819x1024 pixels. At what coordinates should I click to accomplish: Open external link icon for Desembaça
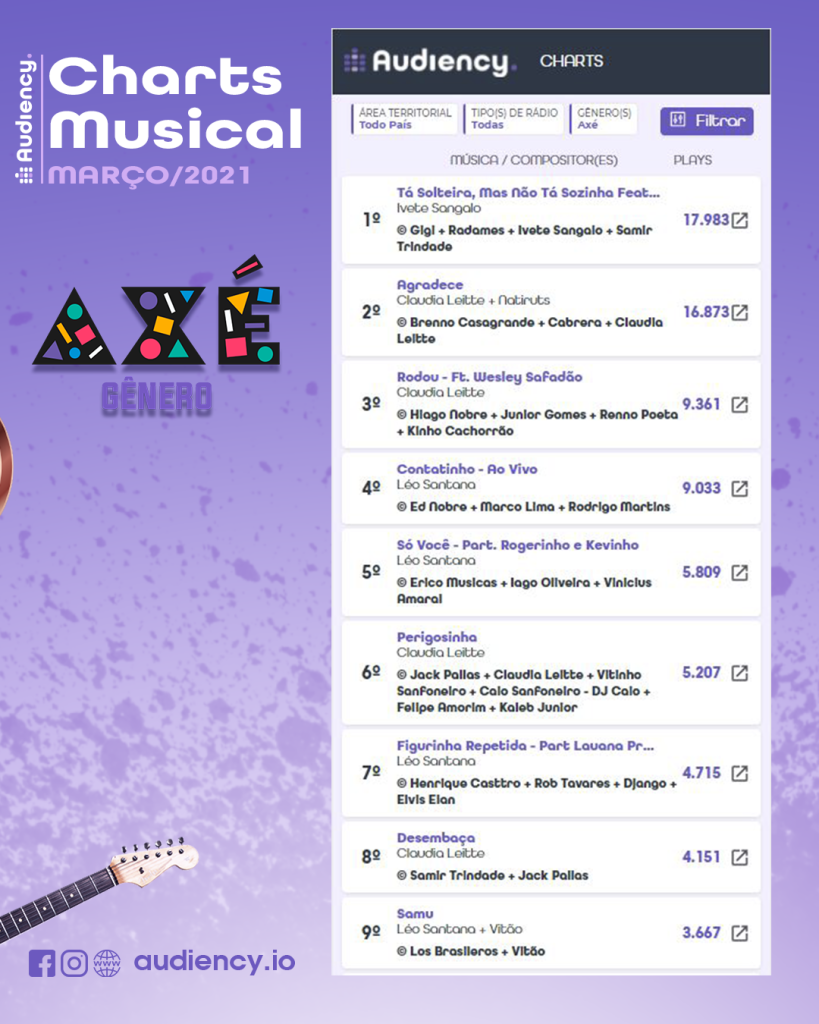[x=739, y=857]
